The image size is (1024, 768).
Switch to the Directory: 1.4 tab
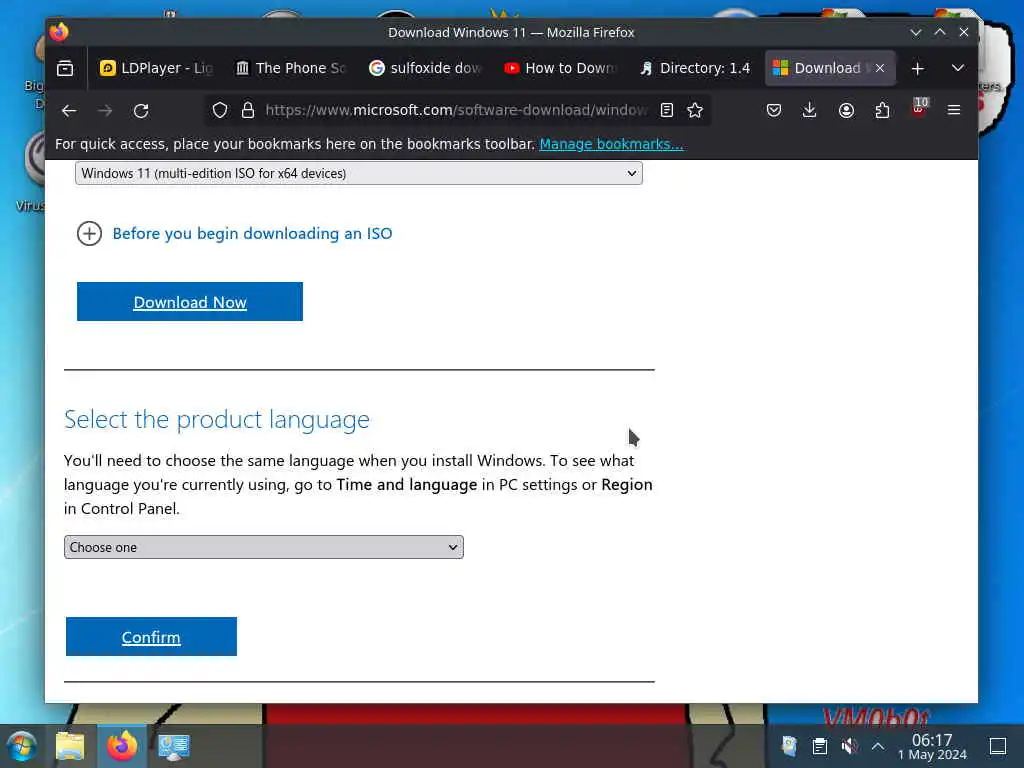click(694, 68)
